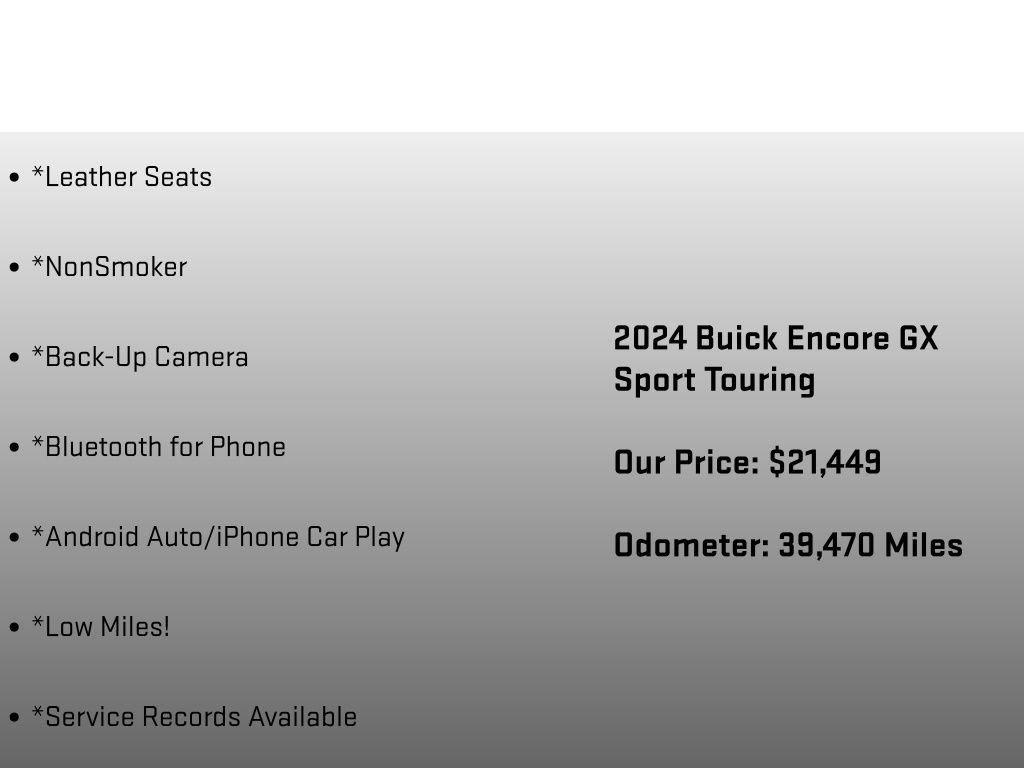
Task: Select the $21,449 price amount
Action: click(825, 462)
